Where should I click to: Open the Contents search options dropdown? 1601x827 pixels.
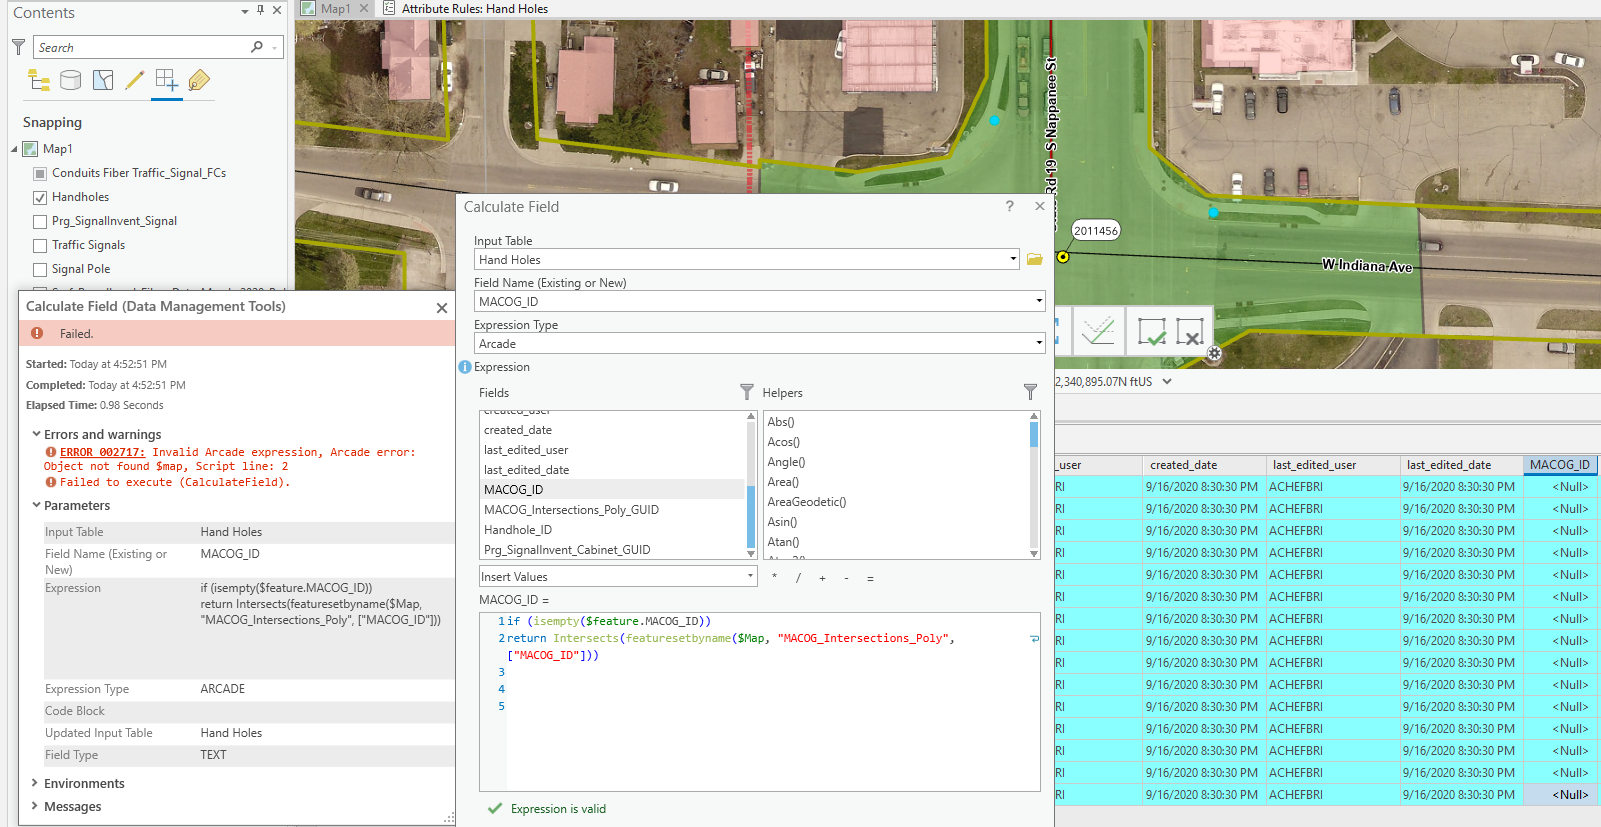click(x=274, y=47)
